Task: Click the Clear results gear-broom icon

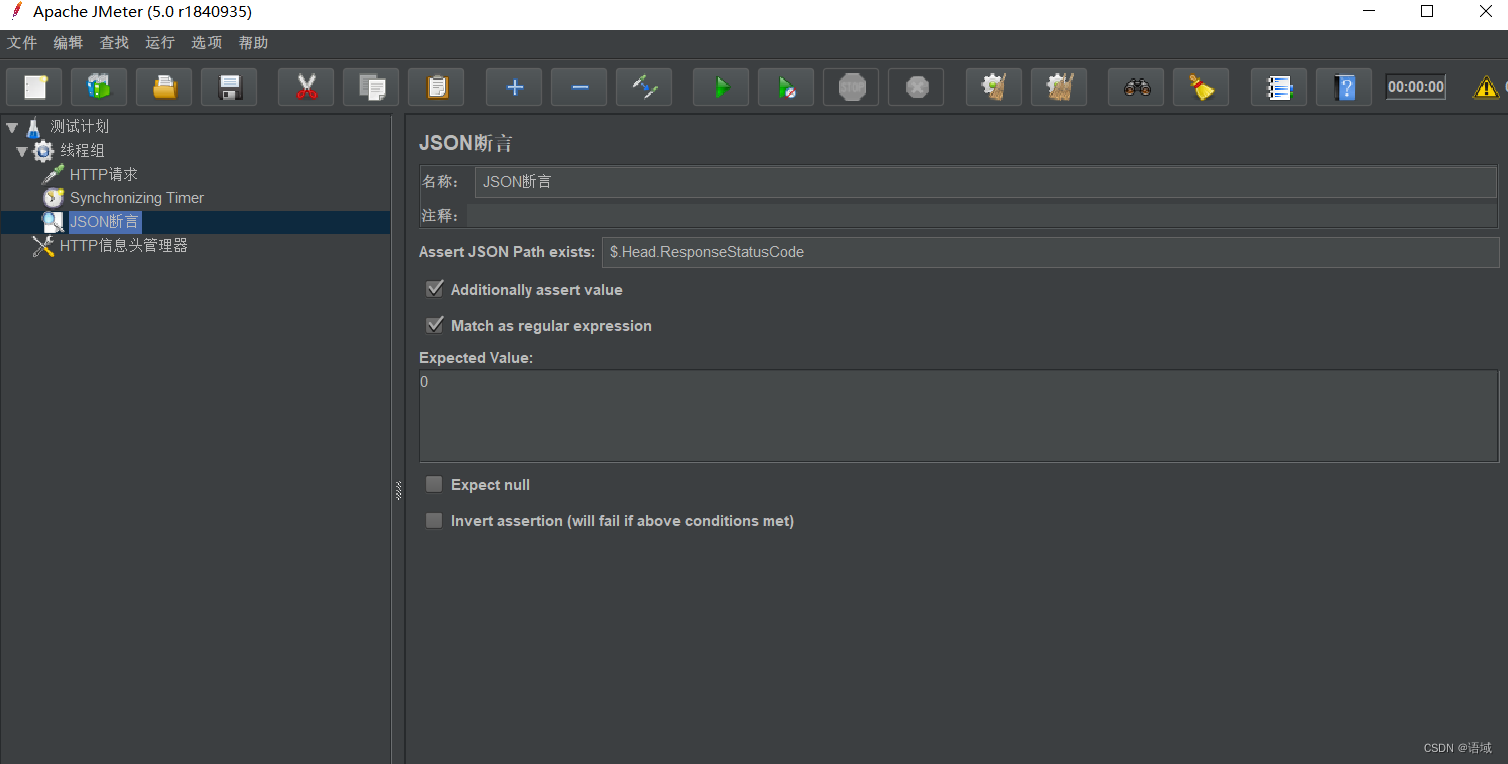Action: coord(994,87)
